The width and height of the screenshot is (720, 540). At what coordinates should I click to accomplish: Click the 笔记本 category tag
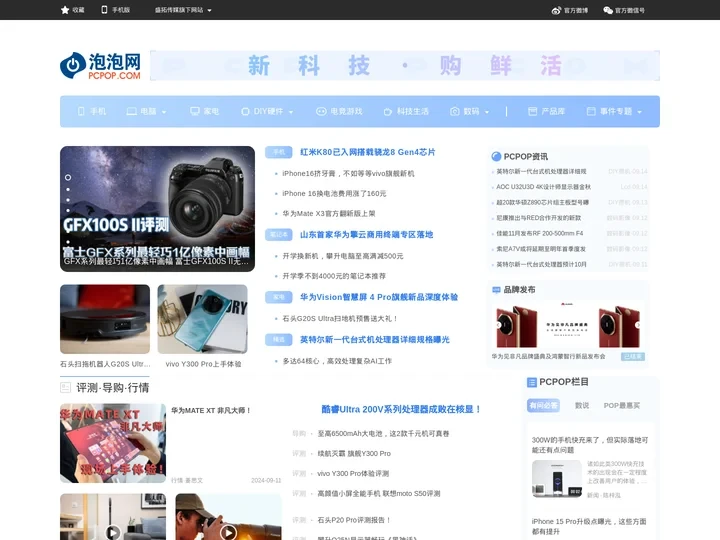pos(279,235)
